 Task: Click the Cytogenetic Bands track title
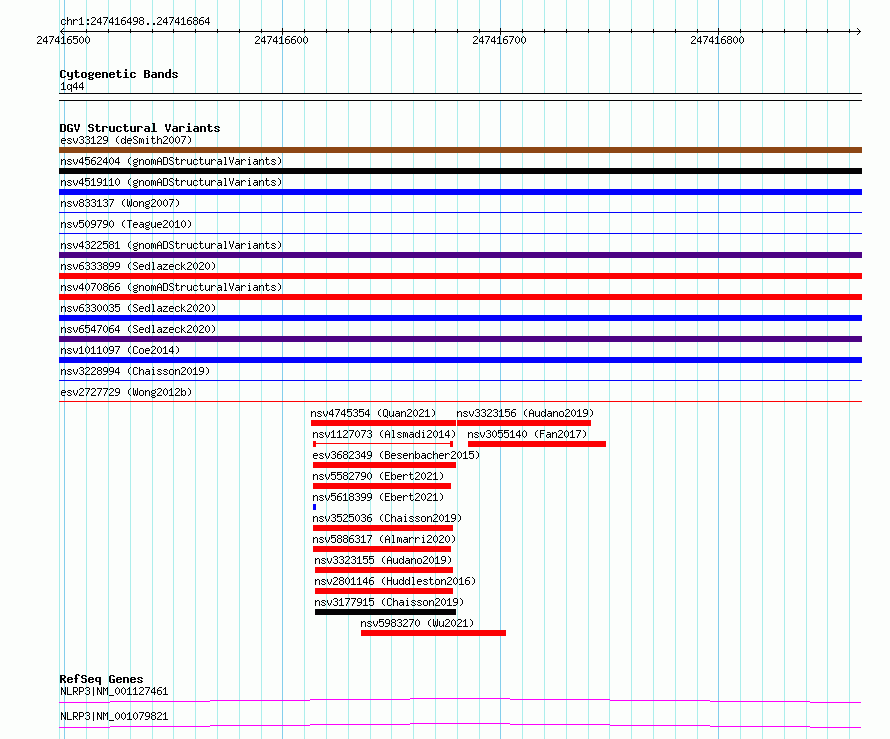pyautogui.click(x=119, y=74)
